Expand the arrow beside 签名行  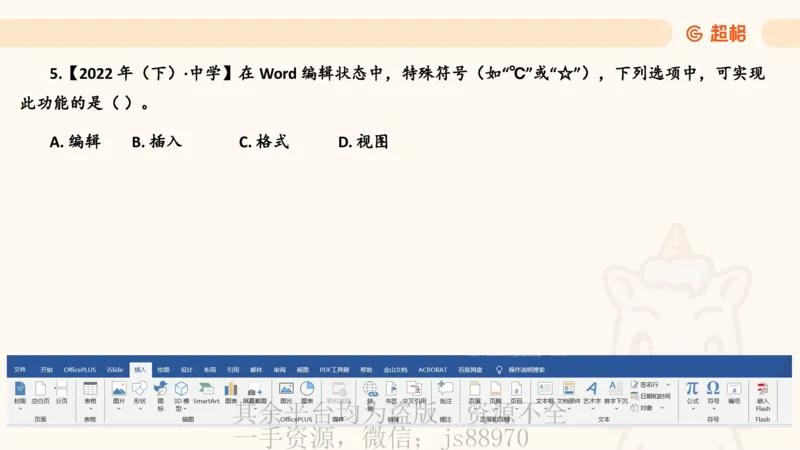(x=668, y=384)
